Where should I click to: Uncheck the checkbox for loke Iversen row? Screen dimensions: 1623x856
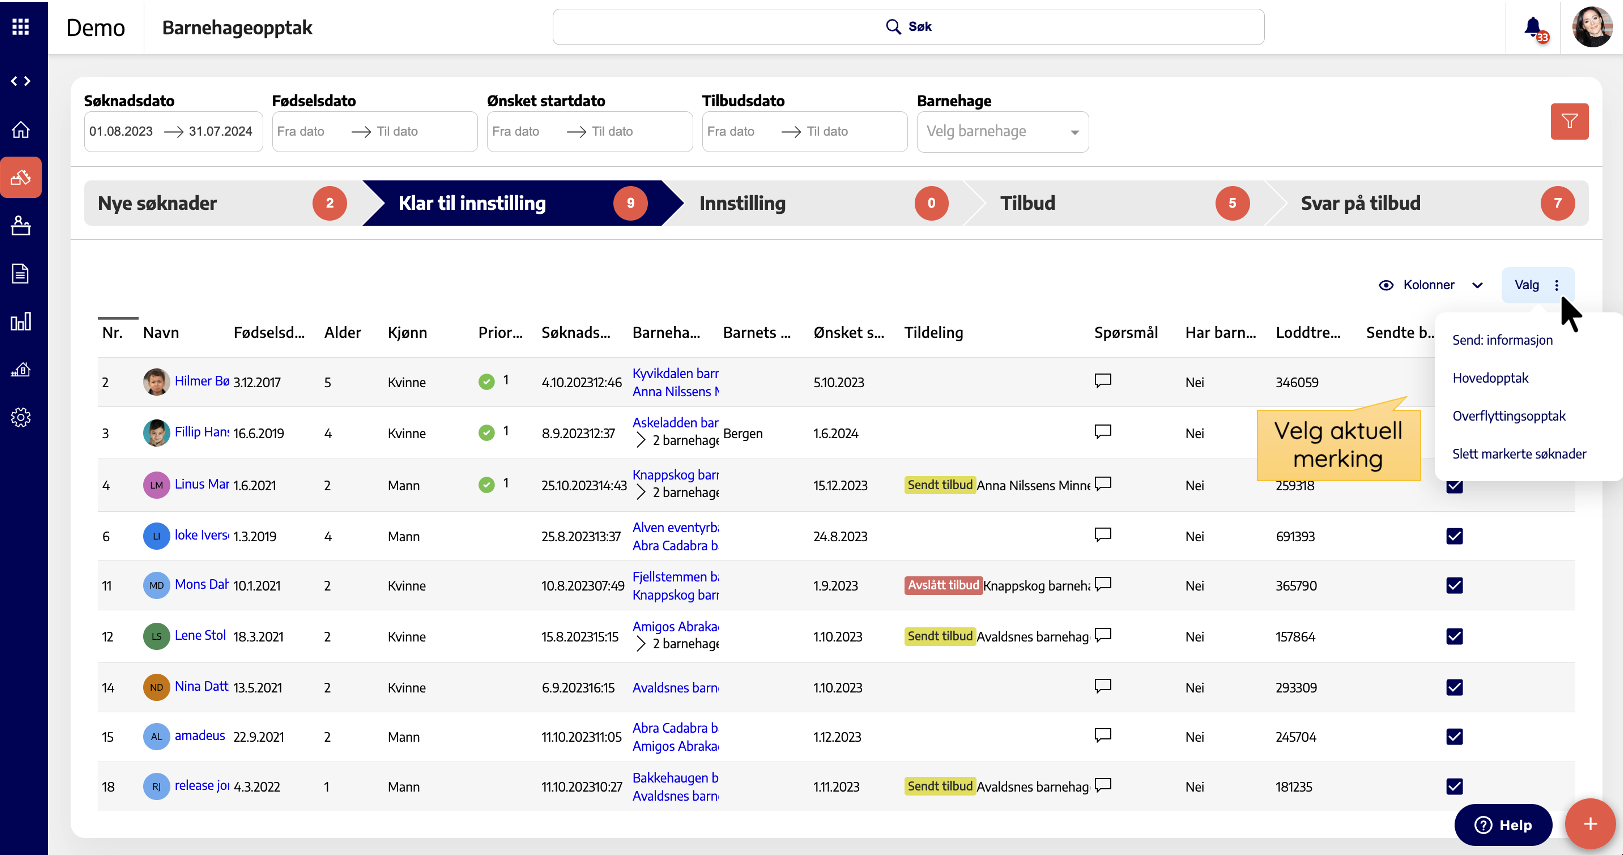coord(1455,536)
